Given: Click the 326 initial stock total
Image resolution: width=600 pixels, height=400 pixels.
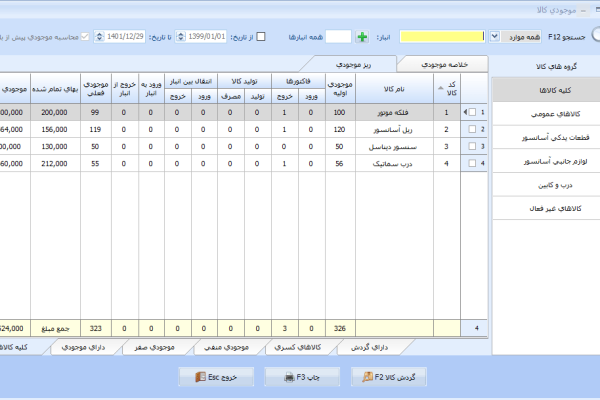Looking at the screenshot, I should coord(340,328).
